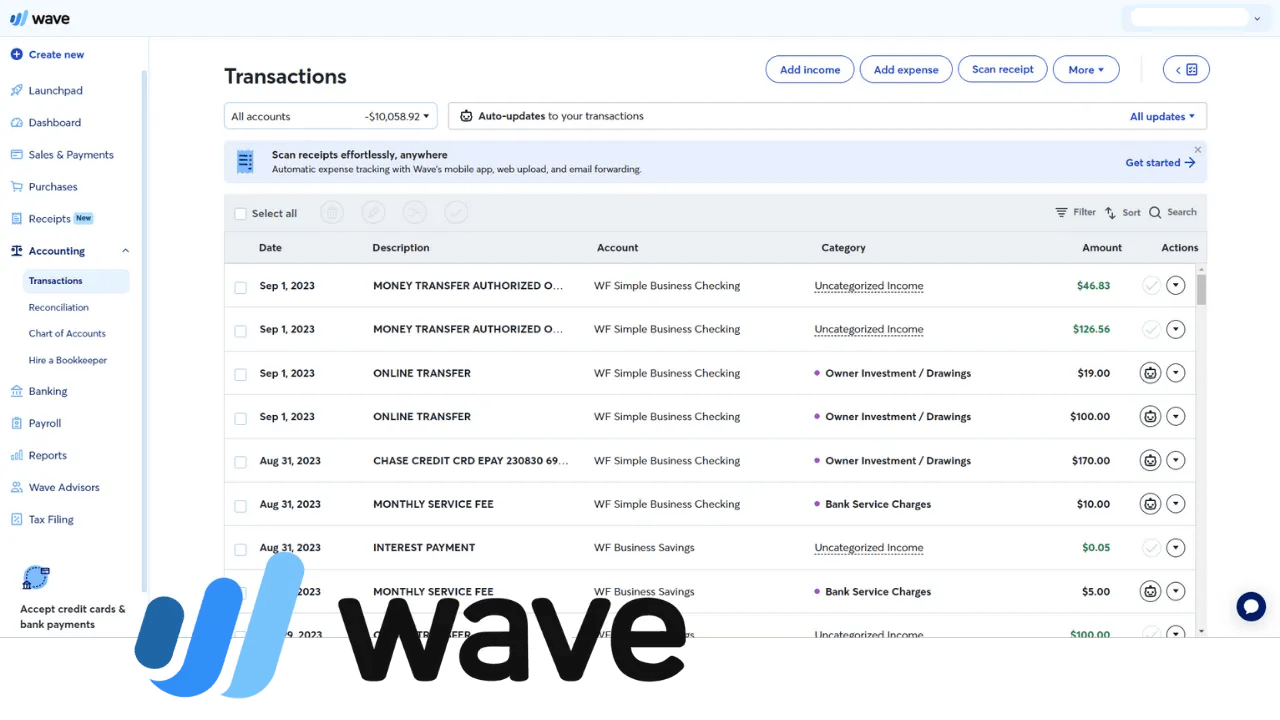Click robot auto-update icon on $19.00 row
Image resolution: width=1280 pixels, height=720 pixels.
tap(1151, 373)
